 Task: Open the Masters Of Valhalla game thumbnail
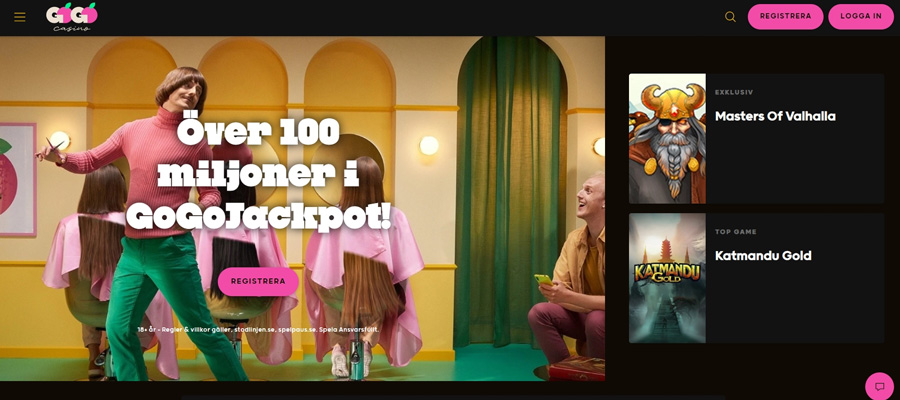668,138
